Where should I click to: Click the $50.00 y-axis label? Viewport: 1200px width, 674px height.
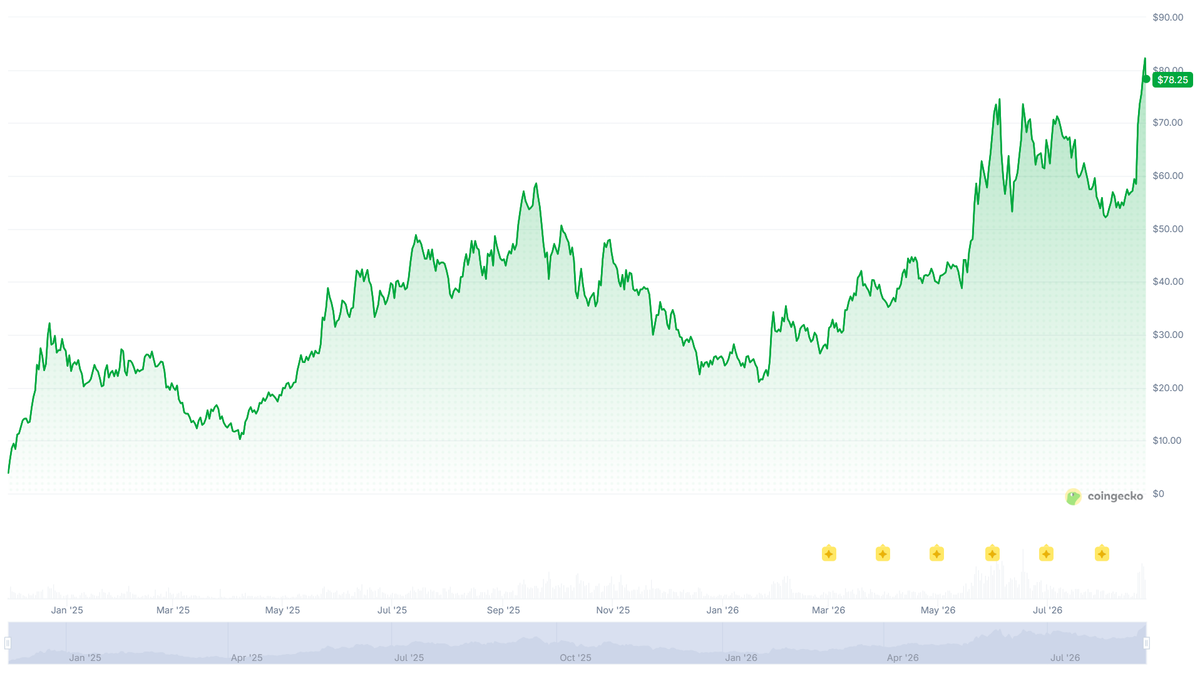pos(1168,229)
